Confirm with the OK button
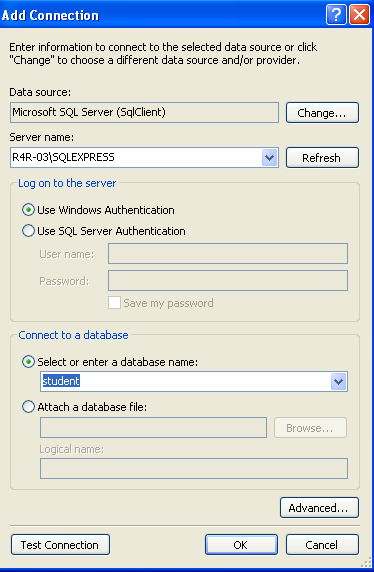Viewport: 374px width, 572px height. (241, 545)
